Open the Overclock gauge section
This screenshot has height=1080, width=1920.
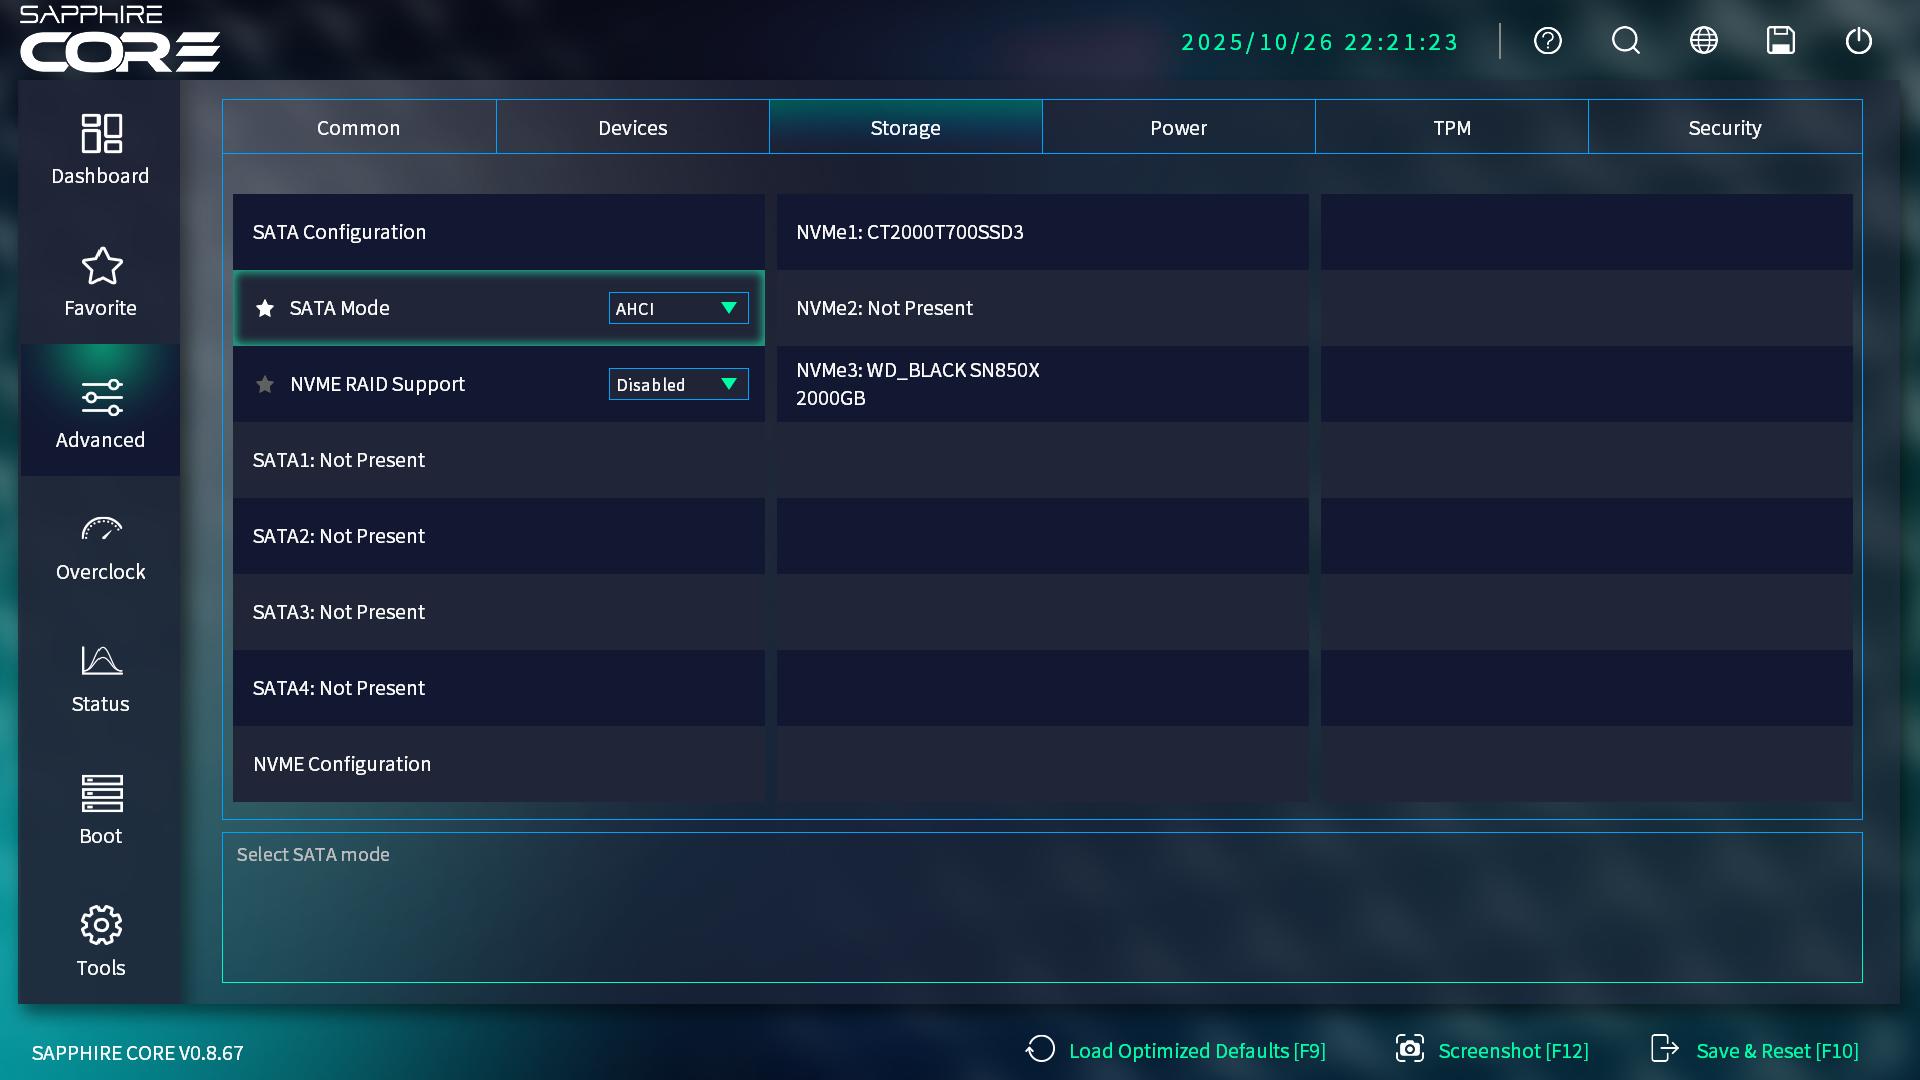point(100,546)
